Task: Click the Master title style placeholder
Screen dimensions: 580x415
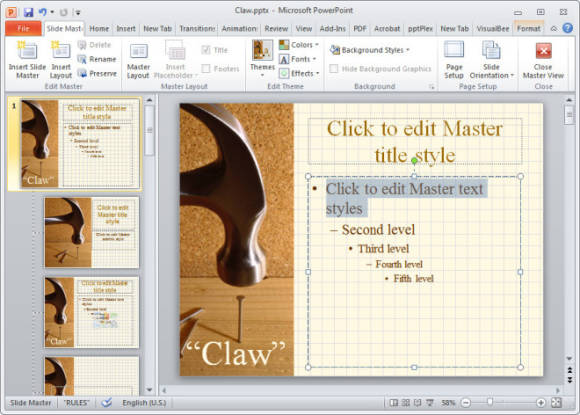Action: [415, 141]
